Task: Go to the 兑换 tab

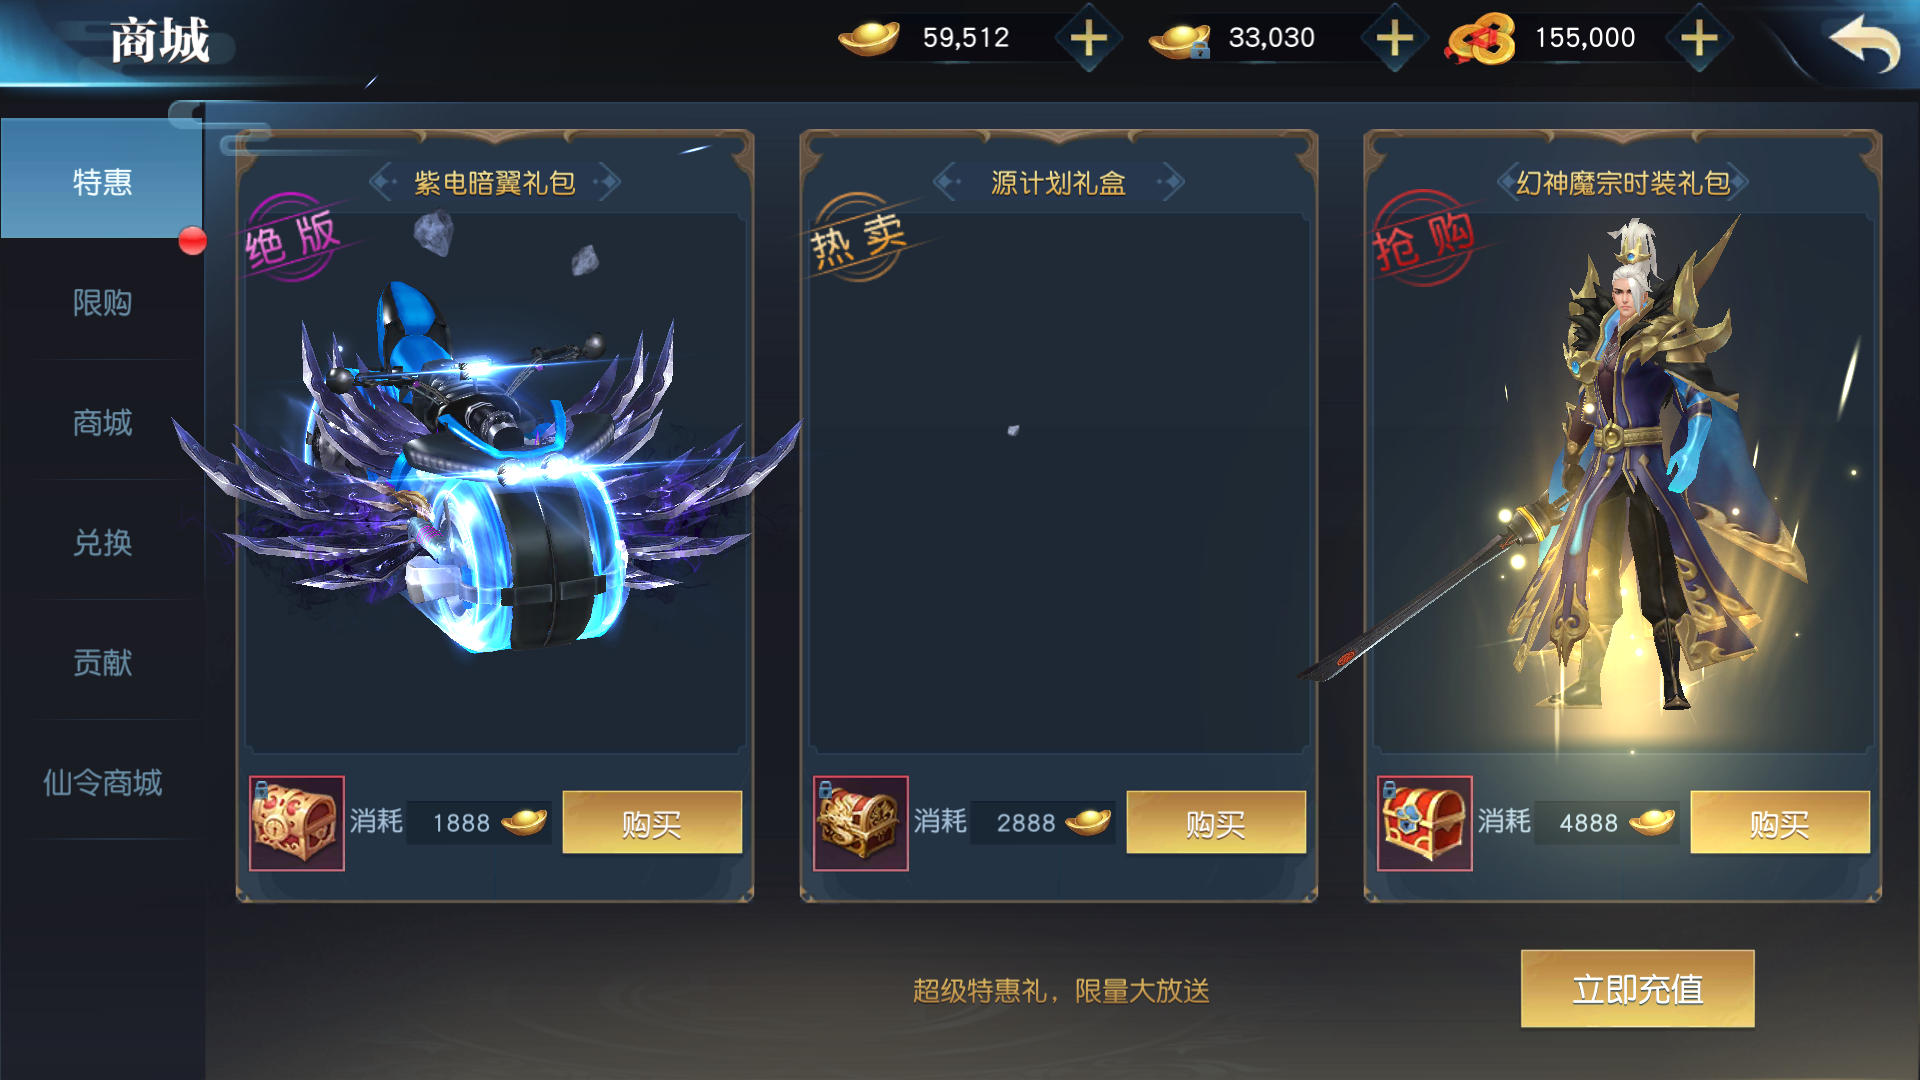Action: [x=102, y=542]
